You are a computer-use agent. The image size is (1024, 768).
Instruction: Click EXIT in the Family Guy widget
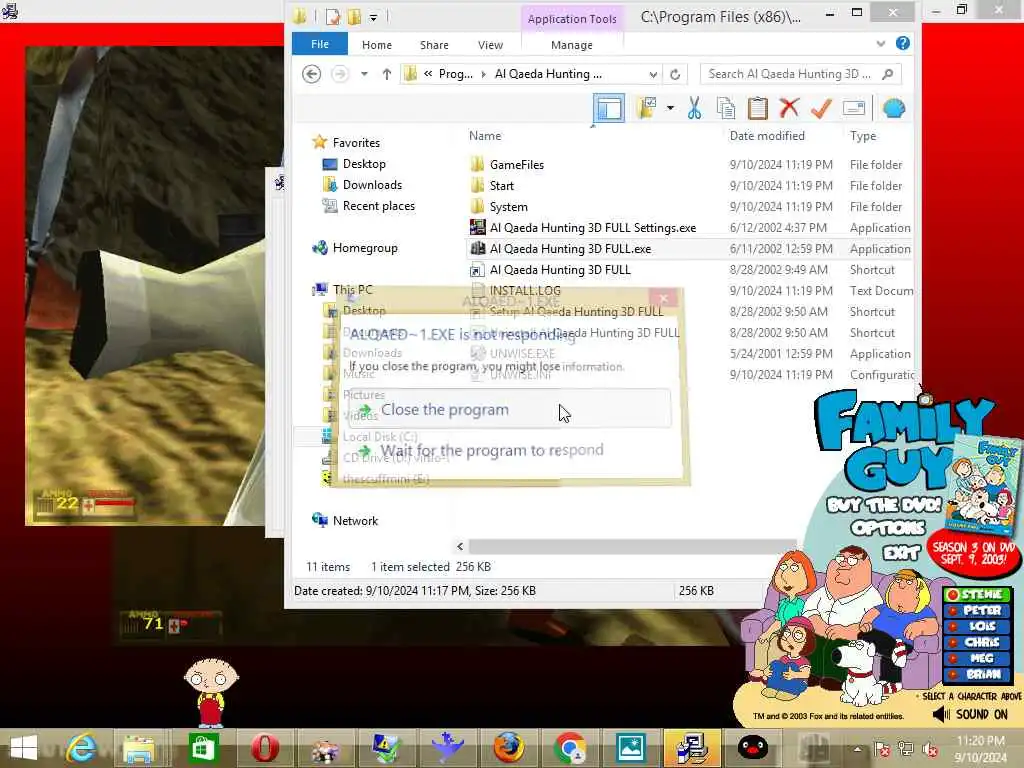tap(901, 553)
